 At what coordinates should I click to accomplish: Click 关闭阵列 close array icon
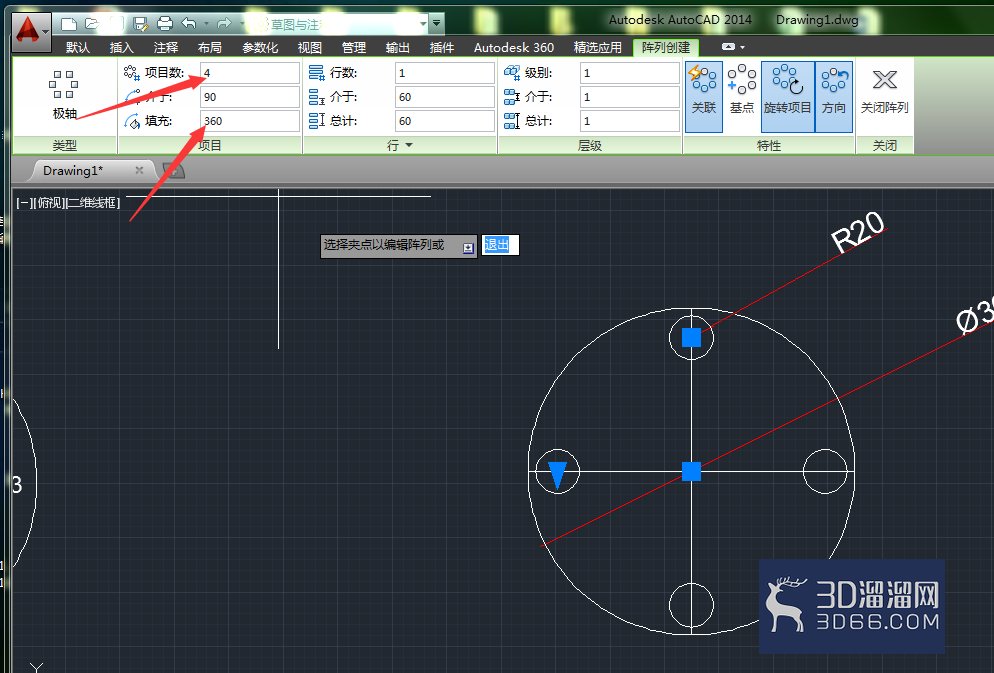(x=884, y=91)
